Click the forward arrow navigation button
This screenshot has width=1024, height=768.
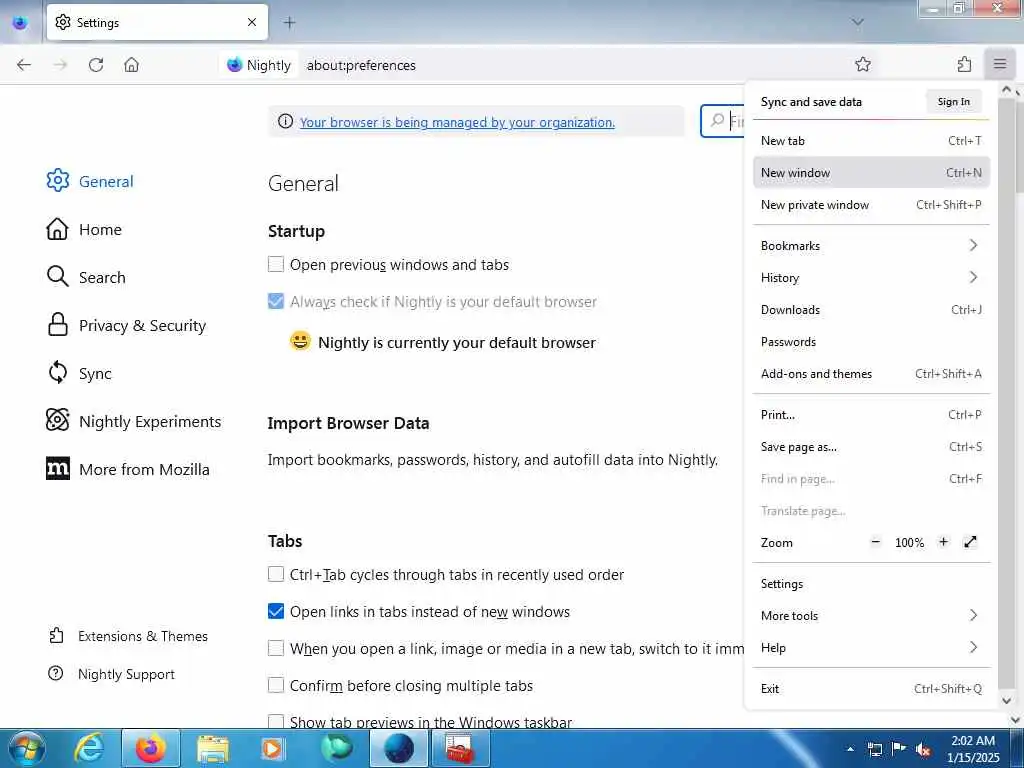click(60, 65)
